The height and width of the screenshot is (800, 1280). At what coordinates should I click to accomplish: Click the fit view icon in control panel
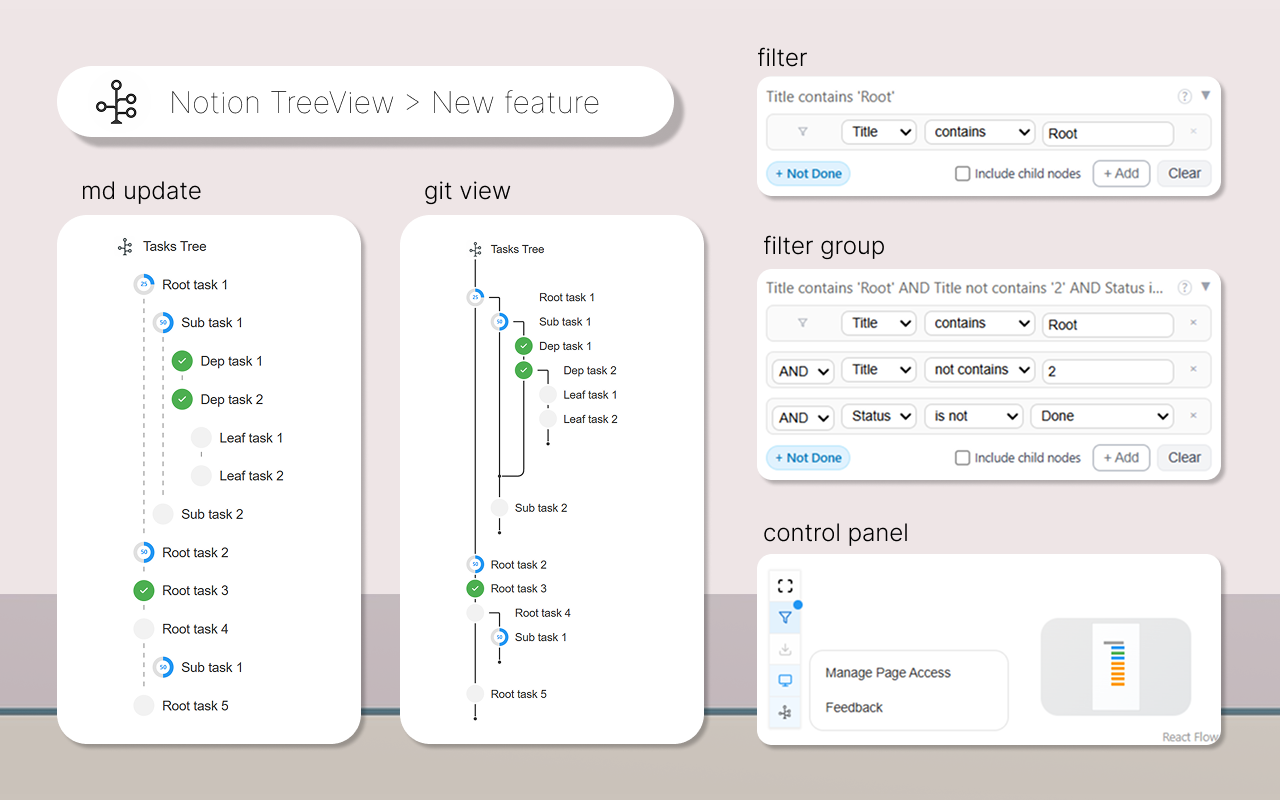coord(785,586)
